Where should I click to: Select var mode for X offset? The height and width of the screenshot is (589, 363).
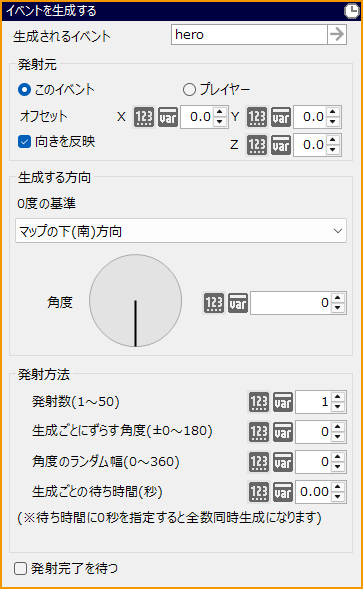pyautogui.click(x=168, y=117)
